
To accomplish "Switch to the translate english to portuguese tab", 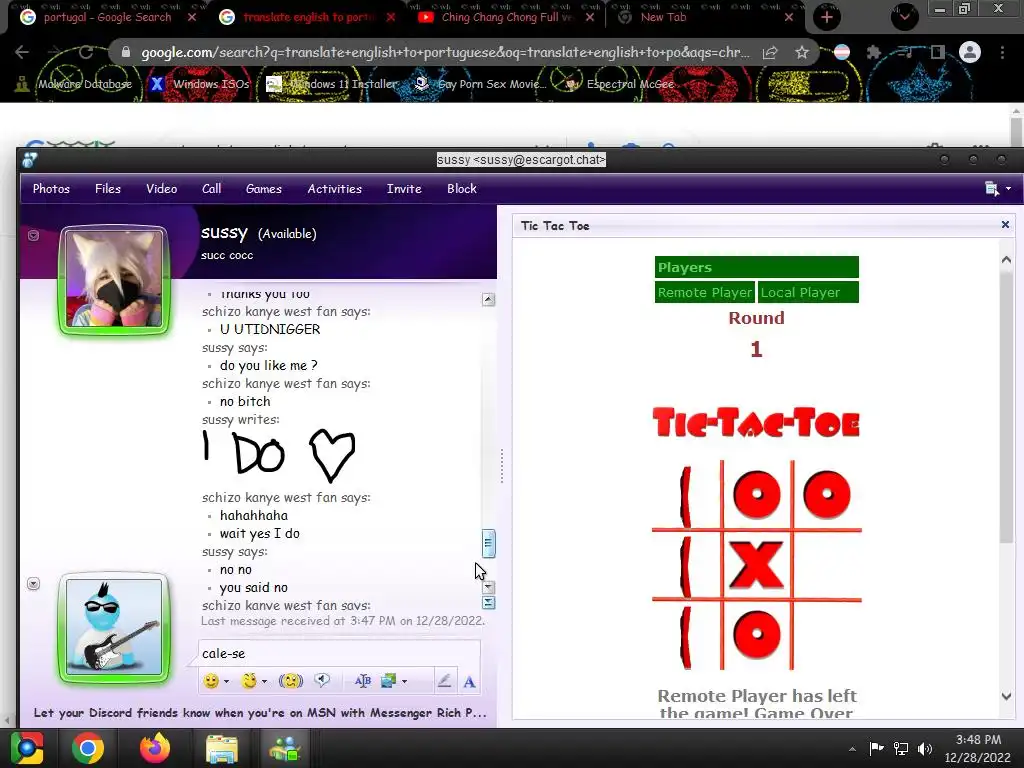I will coord(308,17).
